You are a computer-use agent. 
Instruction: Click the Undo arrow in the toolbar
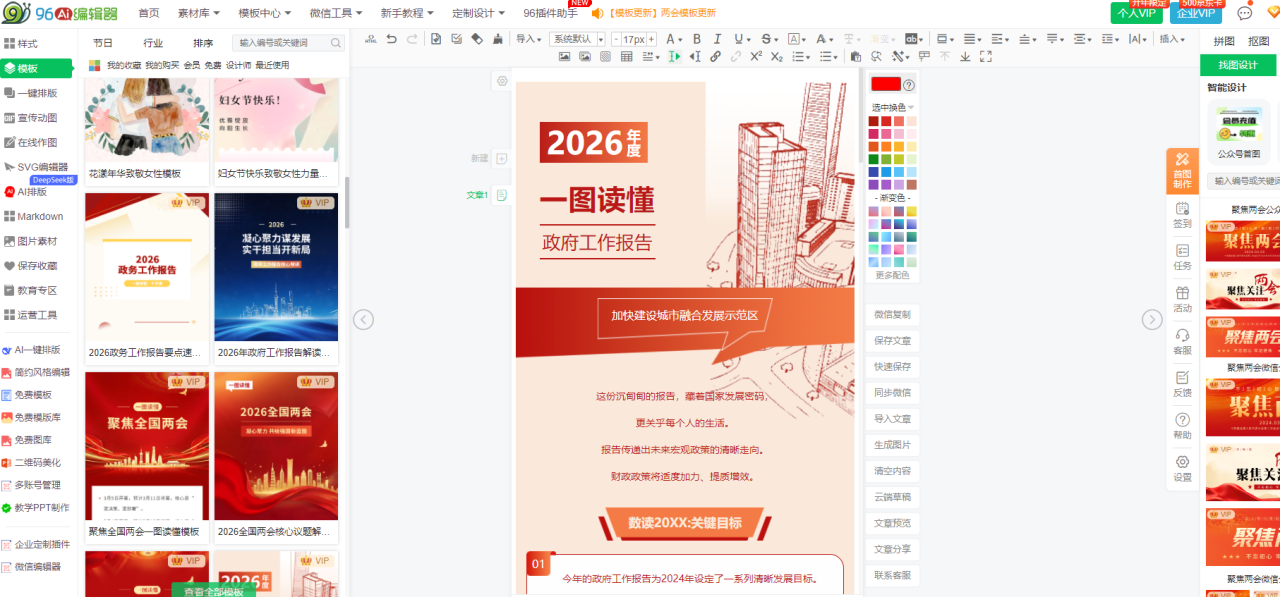(x=391, y=39)
